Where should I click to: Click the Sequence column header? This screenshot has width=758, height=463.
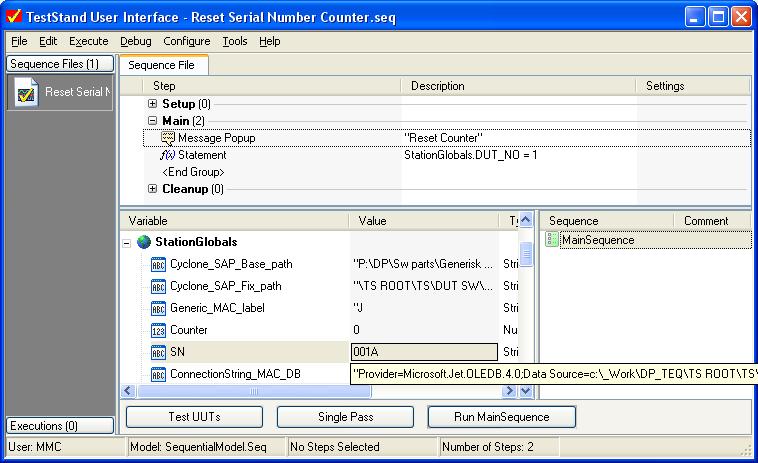(607, 221)
